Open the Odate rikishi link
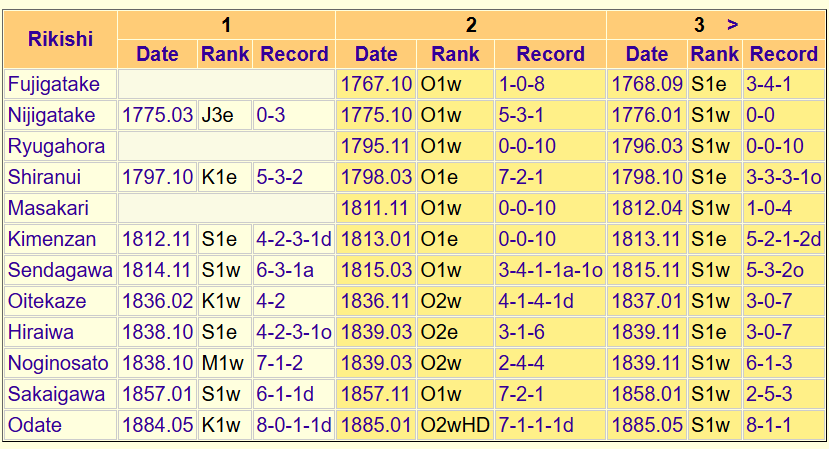 click(35, 425)
